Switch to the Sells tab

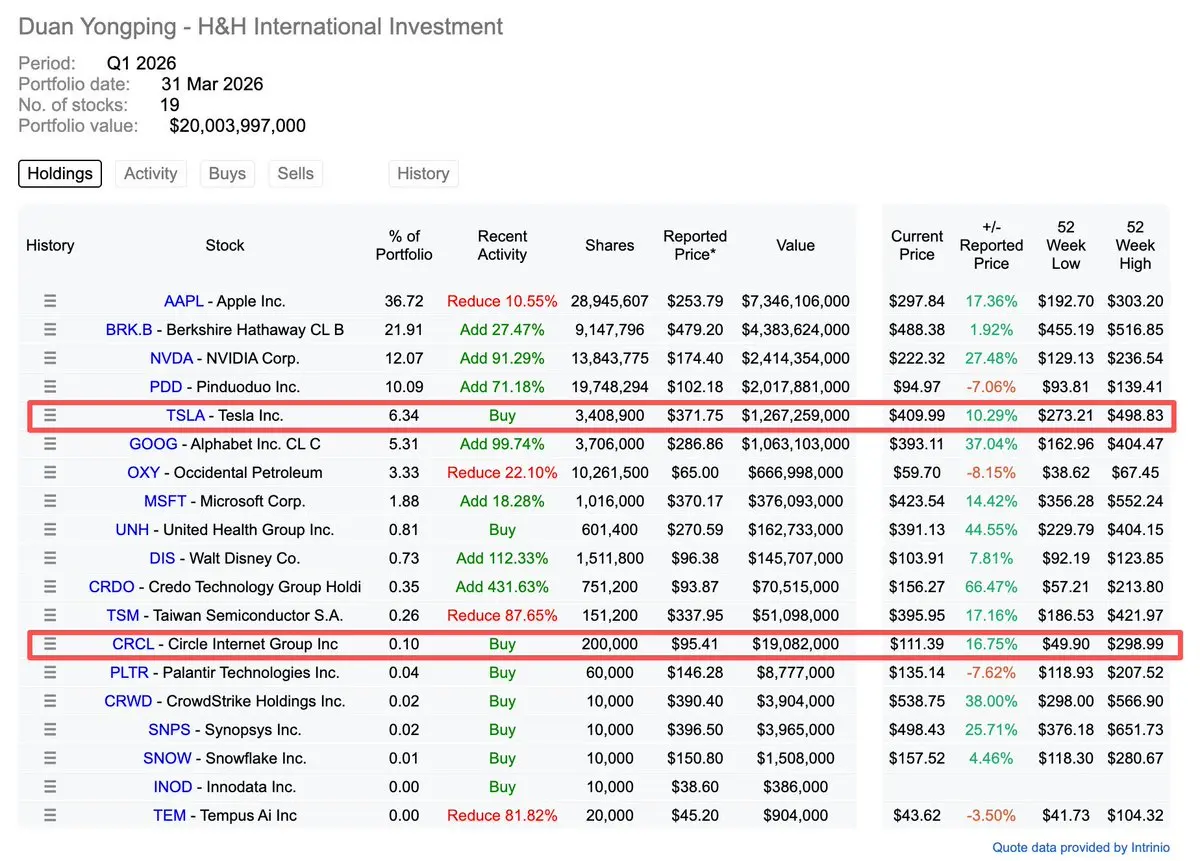pyautogui.click(x=295, y=173)
